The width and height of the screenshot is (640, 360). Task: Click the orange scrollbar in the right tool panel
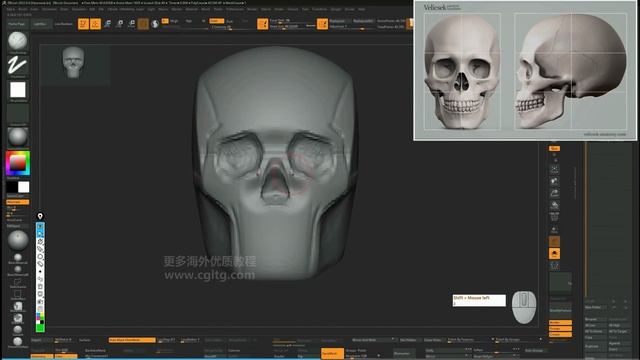pos(587,220)
